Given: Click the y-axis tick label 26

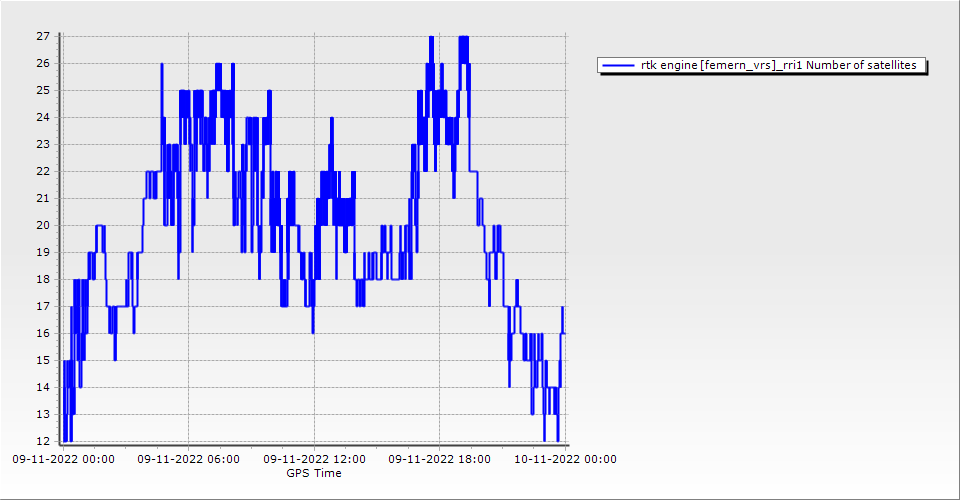Looking at the screenshot, I should tap(43, 63).
